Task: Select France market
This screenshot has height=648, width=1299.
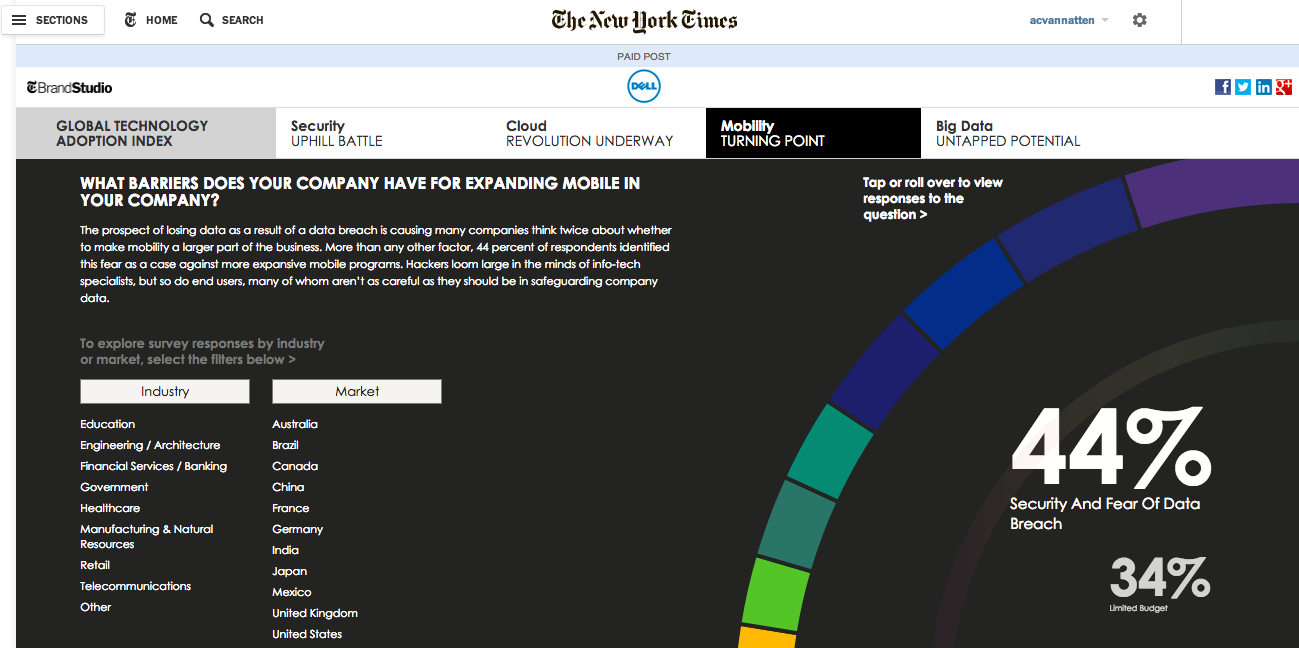Action: (x=291, y=508)
